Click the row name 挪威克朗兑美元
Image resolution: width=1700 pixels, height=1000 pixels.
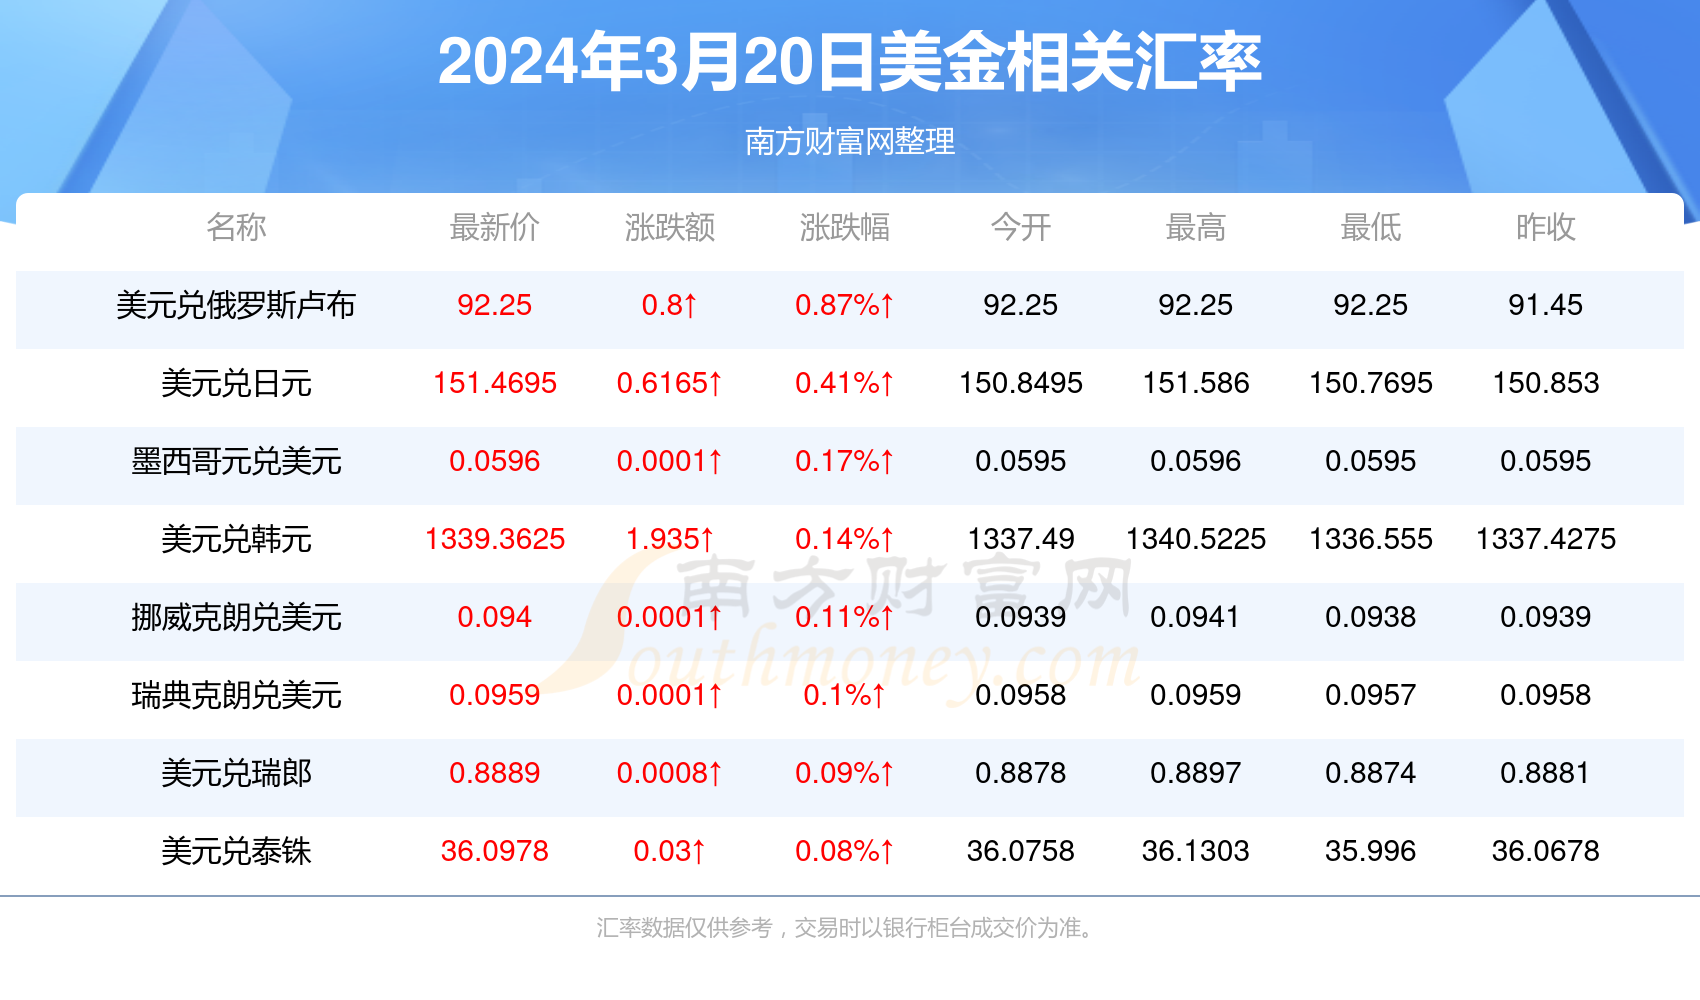tap(236, 617)
